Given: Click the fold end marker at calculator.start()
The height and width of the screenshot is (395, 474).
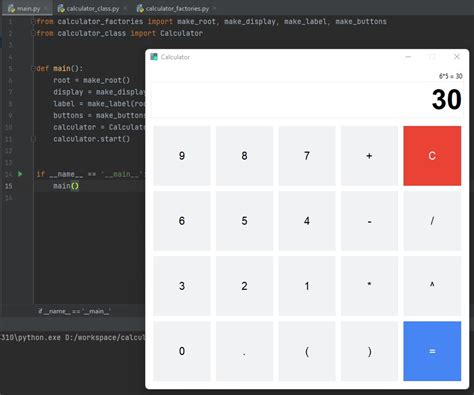Looking at the screenshot, I should 33,139.
